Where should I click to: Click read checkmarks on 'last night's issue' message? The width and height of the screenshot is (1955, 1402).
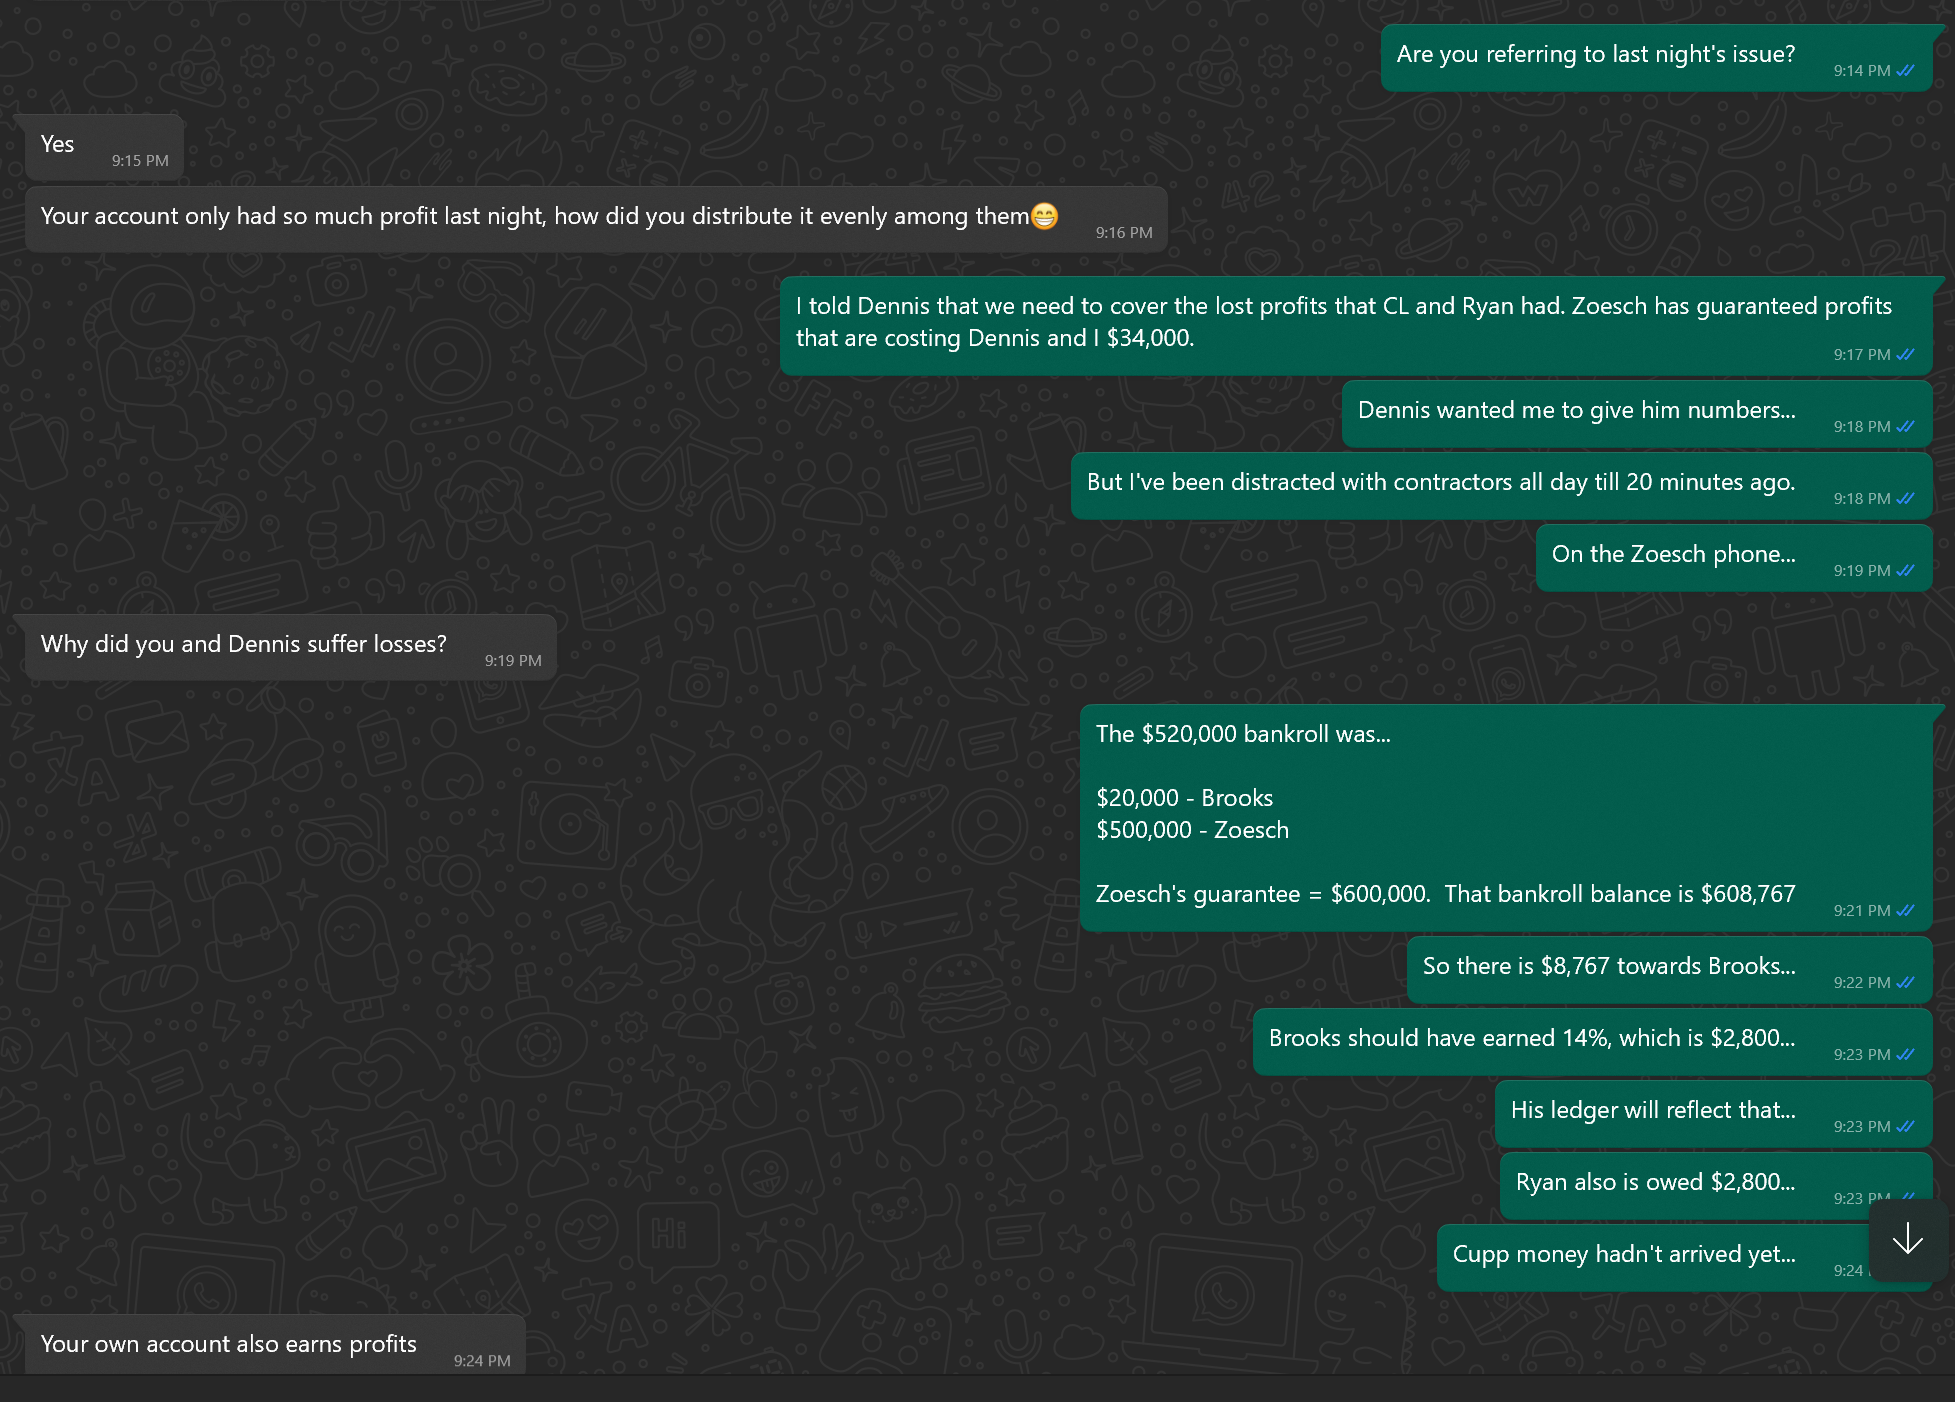click(x=1905, y=71)
